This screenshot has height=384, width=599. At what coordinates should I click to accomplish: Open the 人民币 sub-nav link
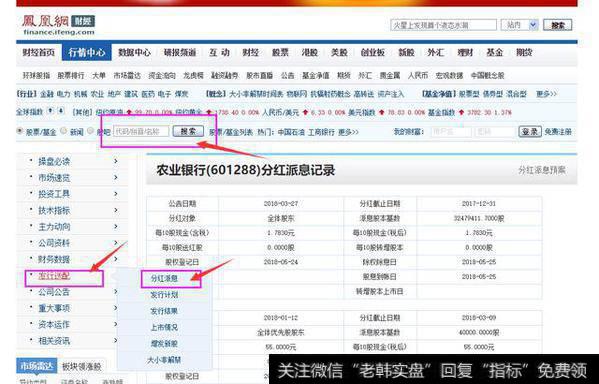coord(418,76)
